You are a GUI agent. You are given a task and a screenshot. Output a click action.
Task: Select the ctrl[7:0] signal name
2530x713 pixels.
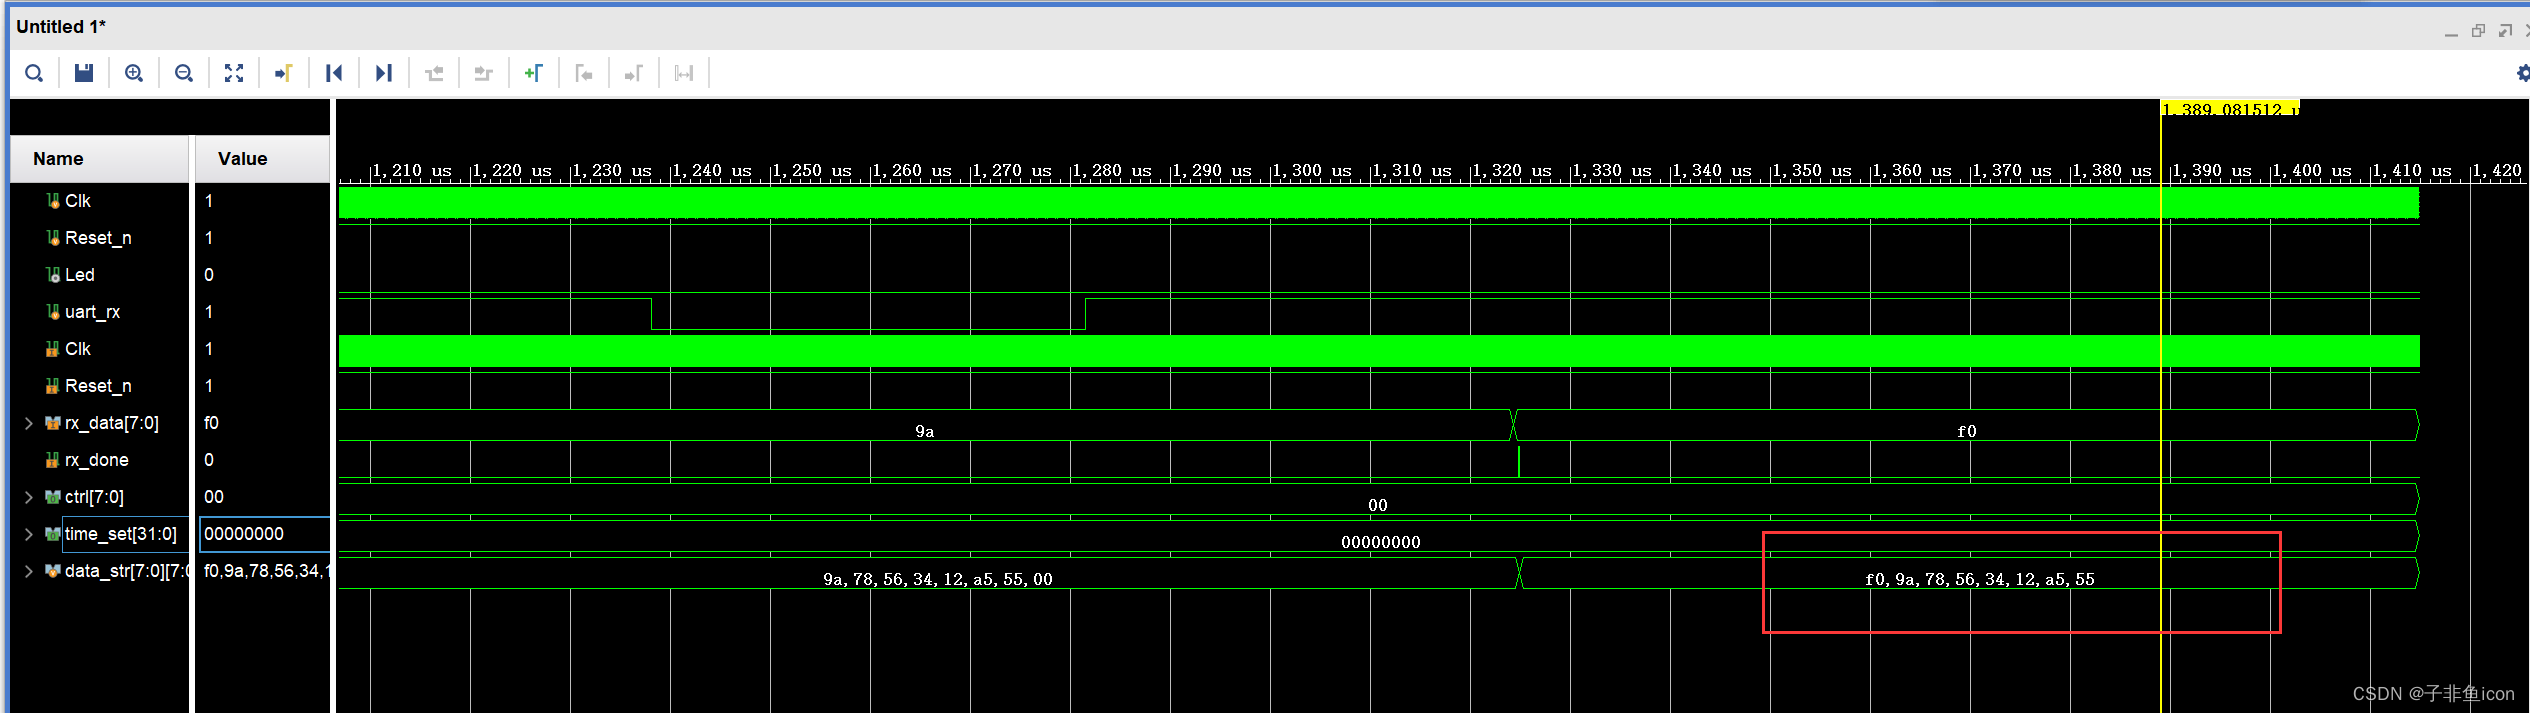click(94, 497)
